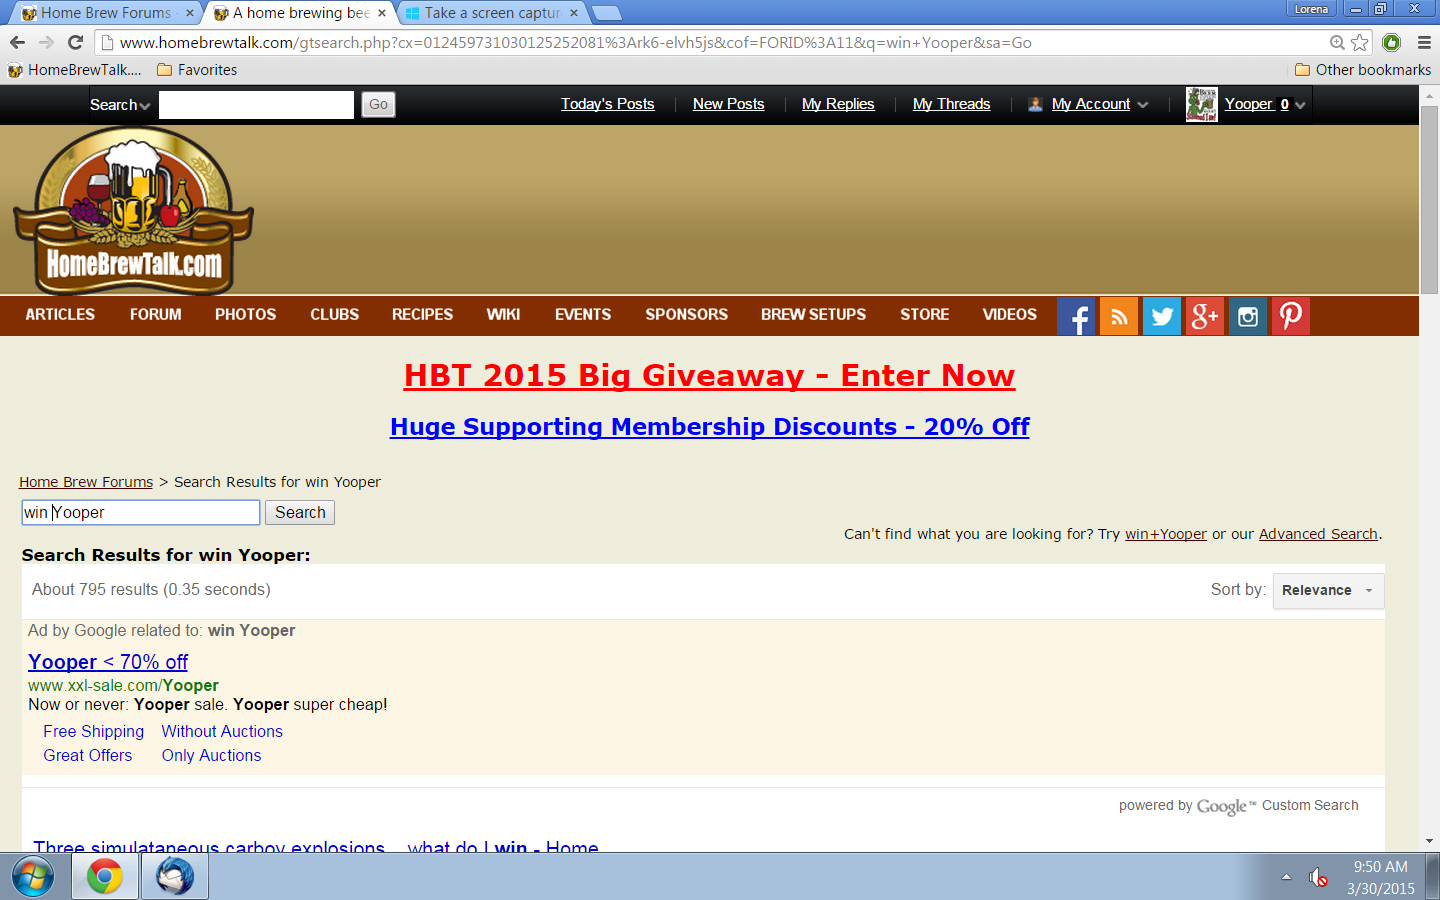The width and height of the screenshot is (1440, 900).
Task: Open HBT 2015 Big Giveaway link
Action: [709, 375]
